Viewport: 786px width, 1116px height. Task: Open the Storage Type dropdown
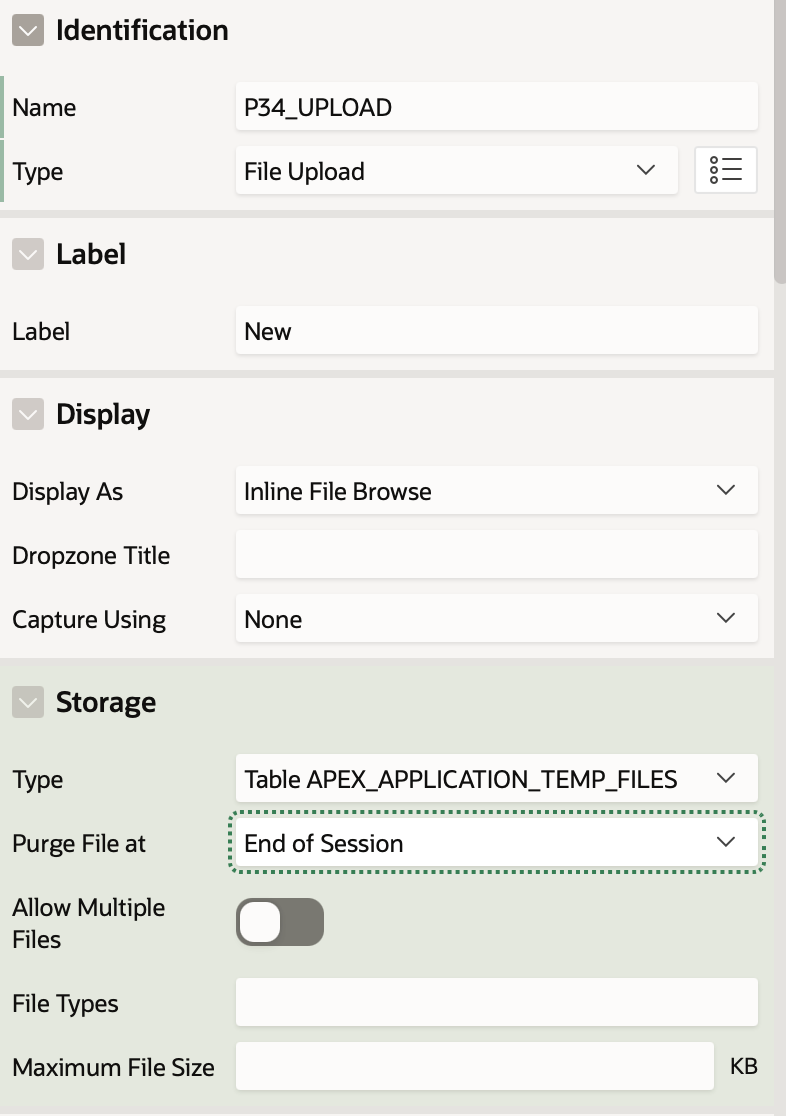point(497,778)
